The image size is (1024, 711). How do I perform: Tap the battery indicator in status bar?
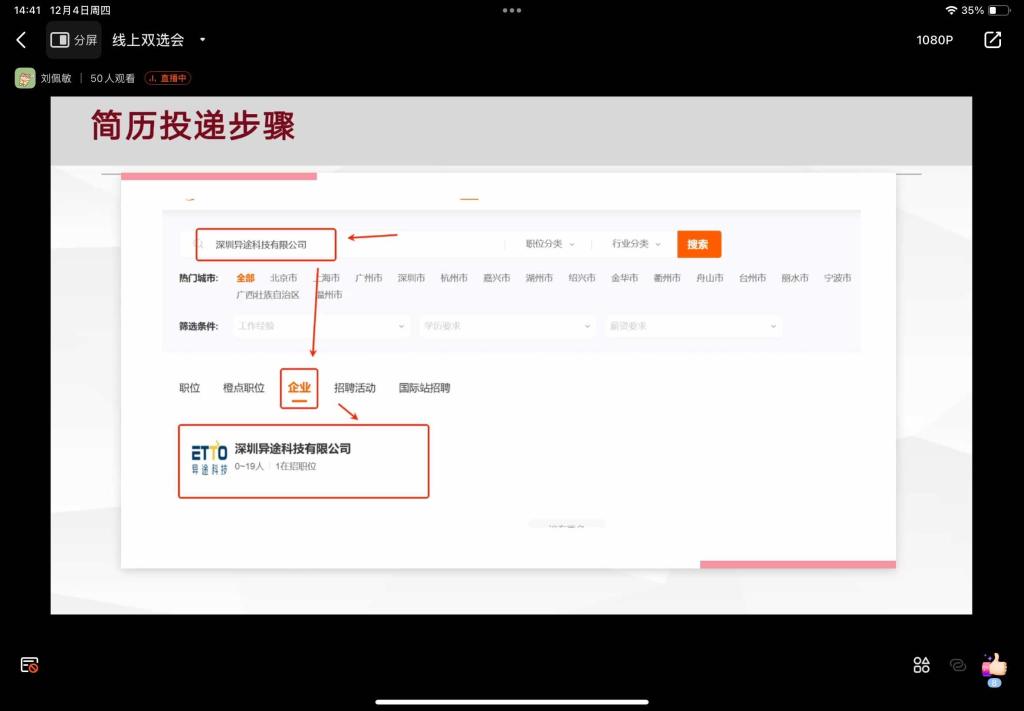pos(999,10)
